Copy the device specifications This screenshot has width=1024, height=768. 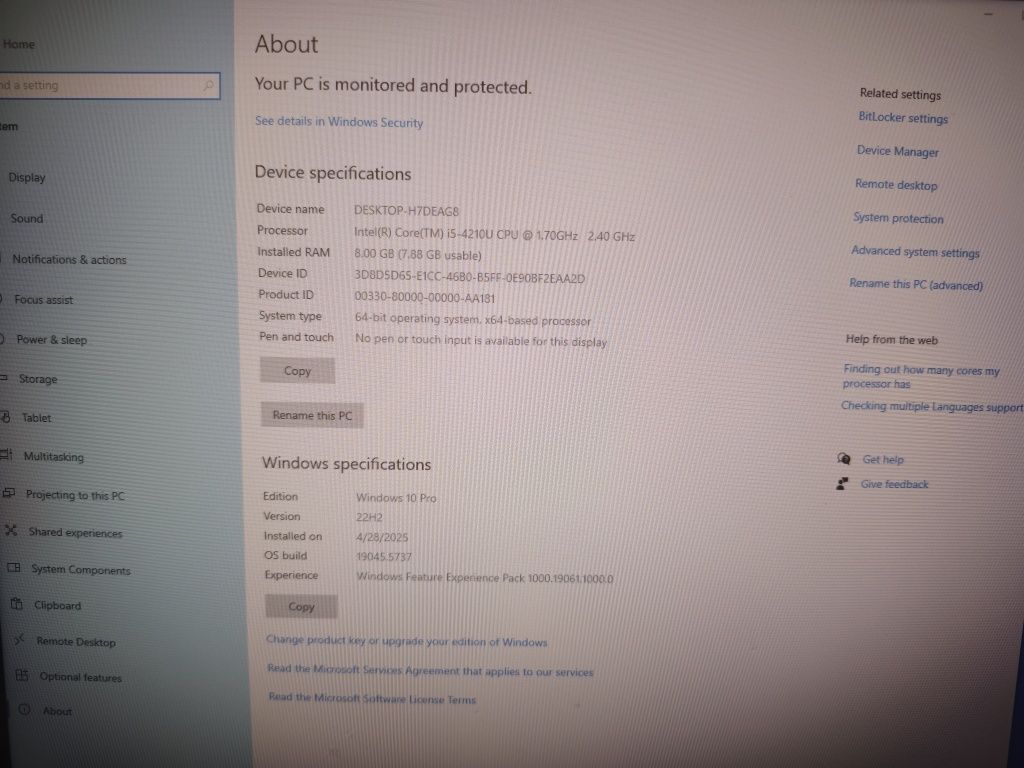click(x=297, y=371)
